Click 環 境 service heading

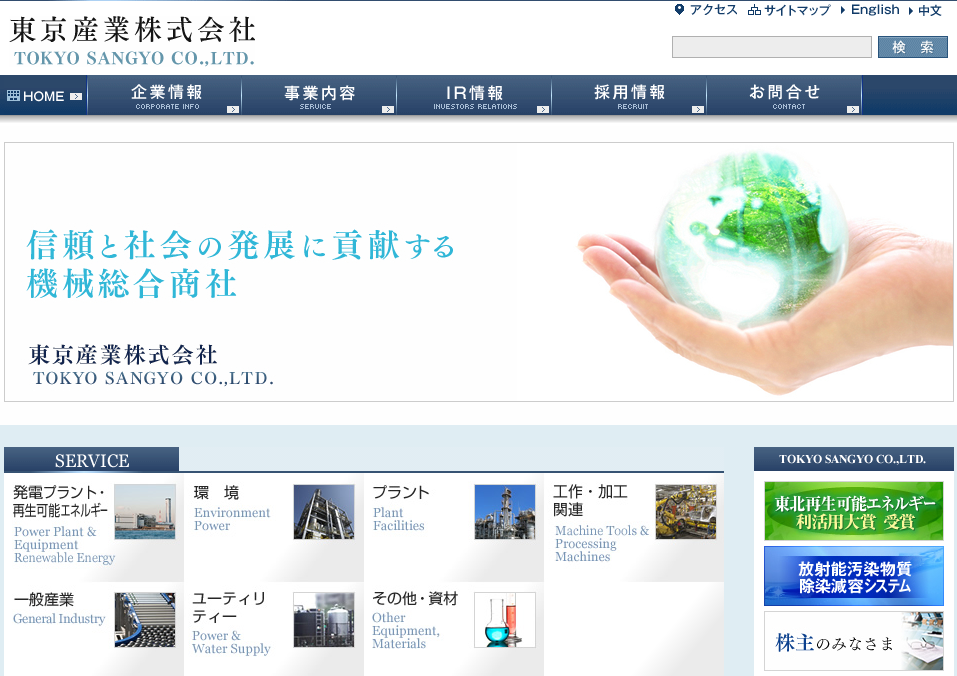pyautogui.click(x=216, y=492)
